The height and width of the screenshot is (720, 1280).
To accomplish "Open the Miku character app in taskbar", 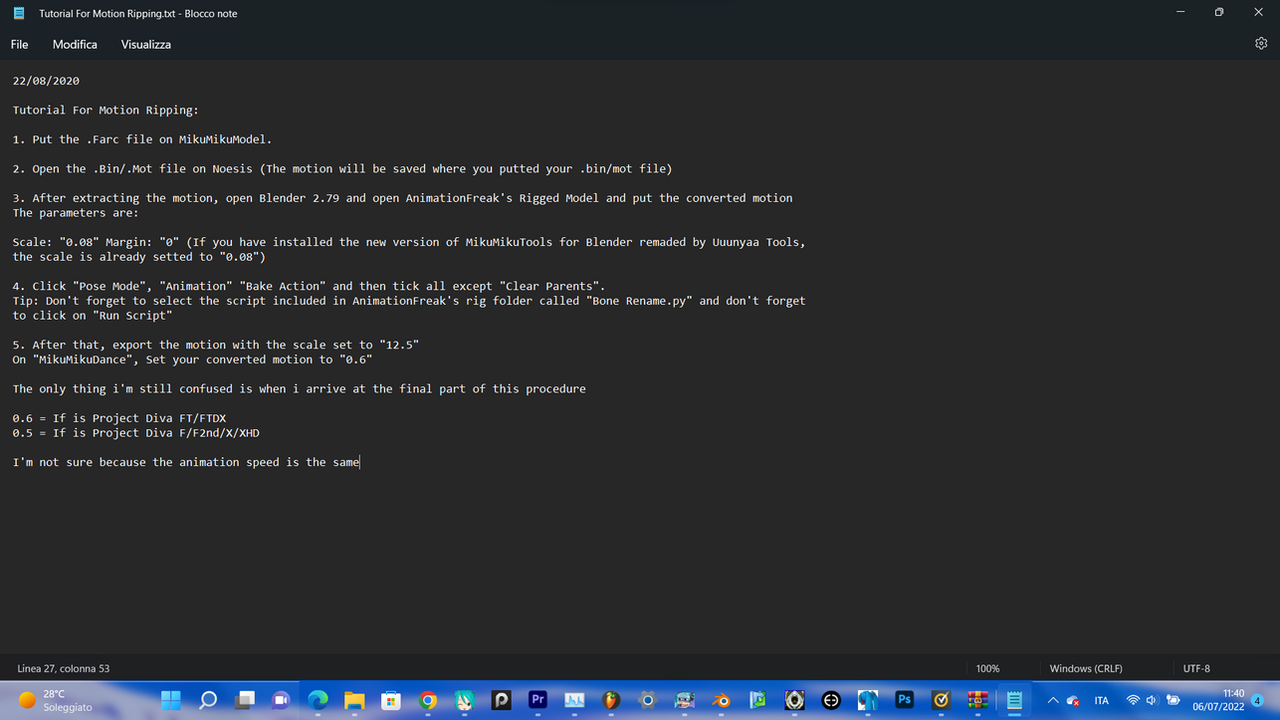I will [464, 700].
